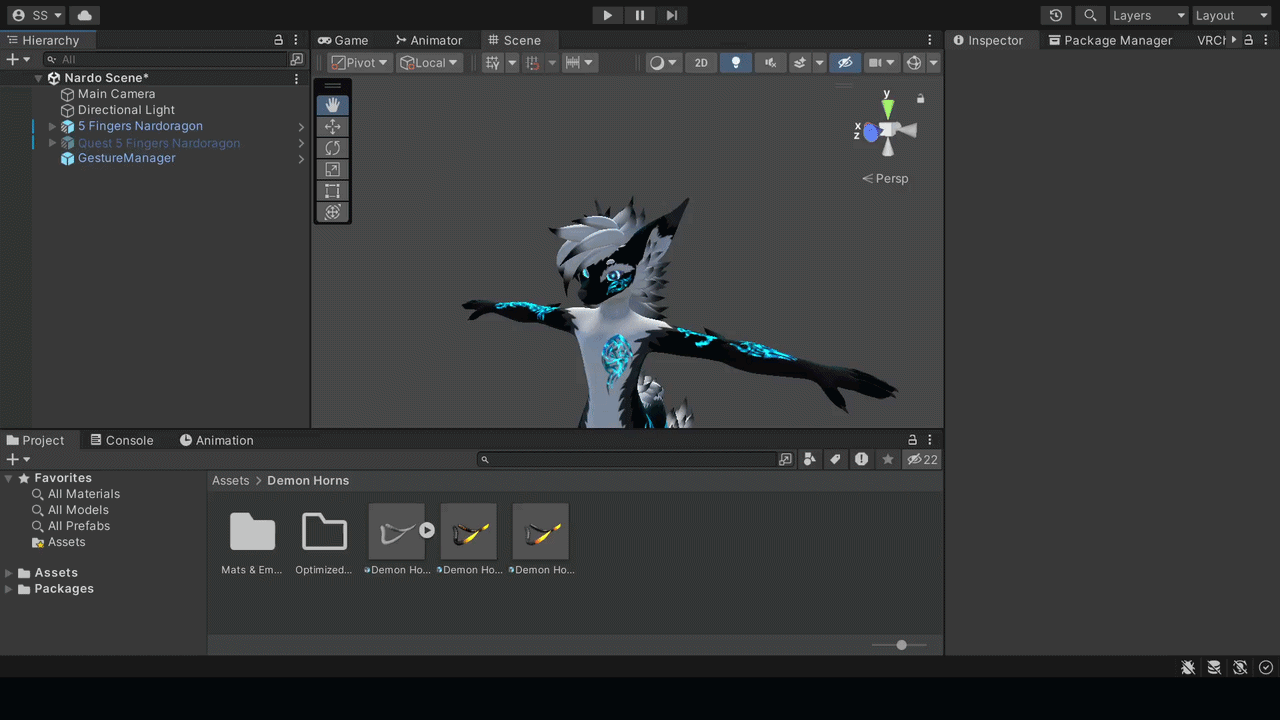Toggle scene effects button
The image size is (1280, 720).
point(800,63)
